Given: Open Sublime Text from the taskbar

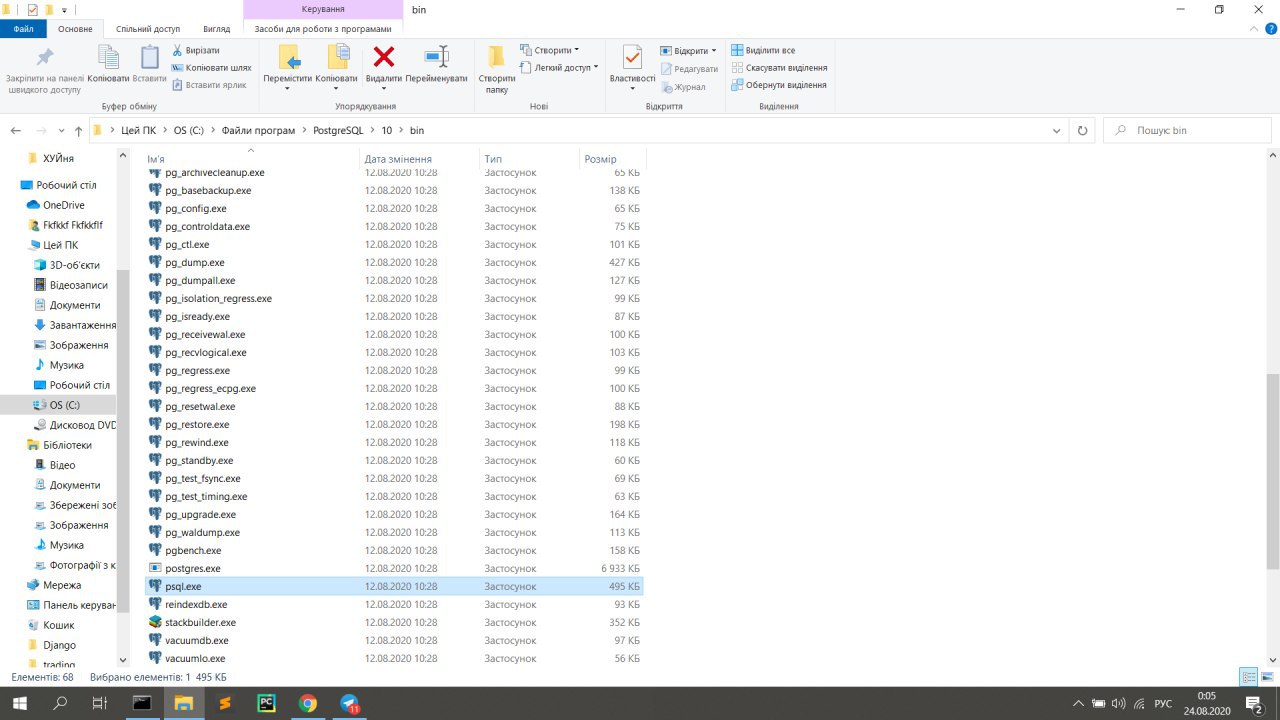Looking at the screenshot, I should click(225, 703).
